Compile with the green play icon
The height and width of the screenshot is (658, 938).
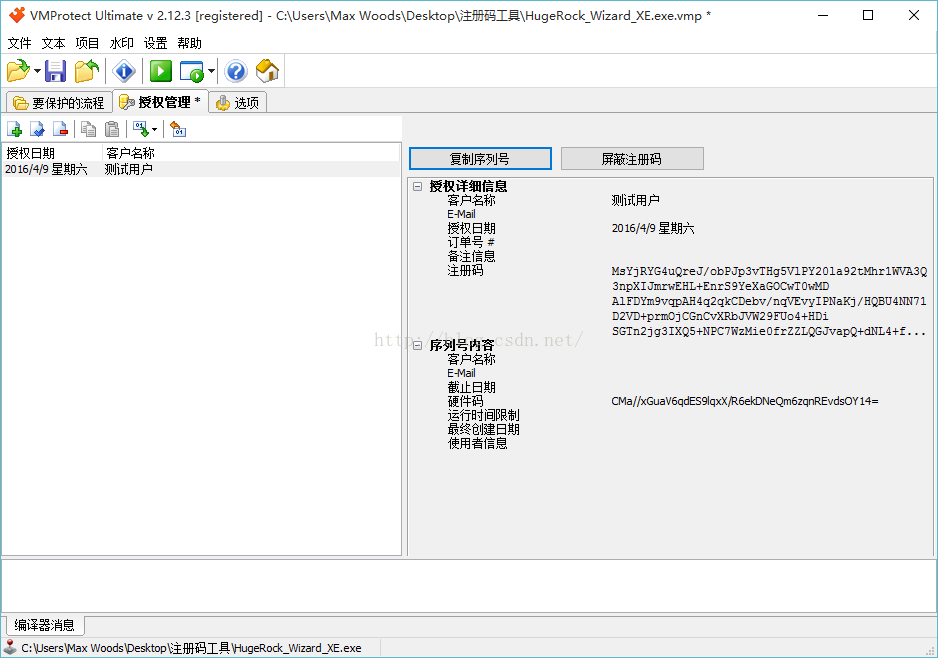(x=160, y=71)
